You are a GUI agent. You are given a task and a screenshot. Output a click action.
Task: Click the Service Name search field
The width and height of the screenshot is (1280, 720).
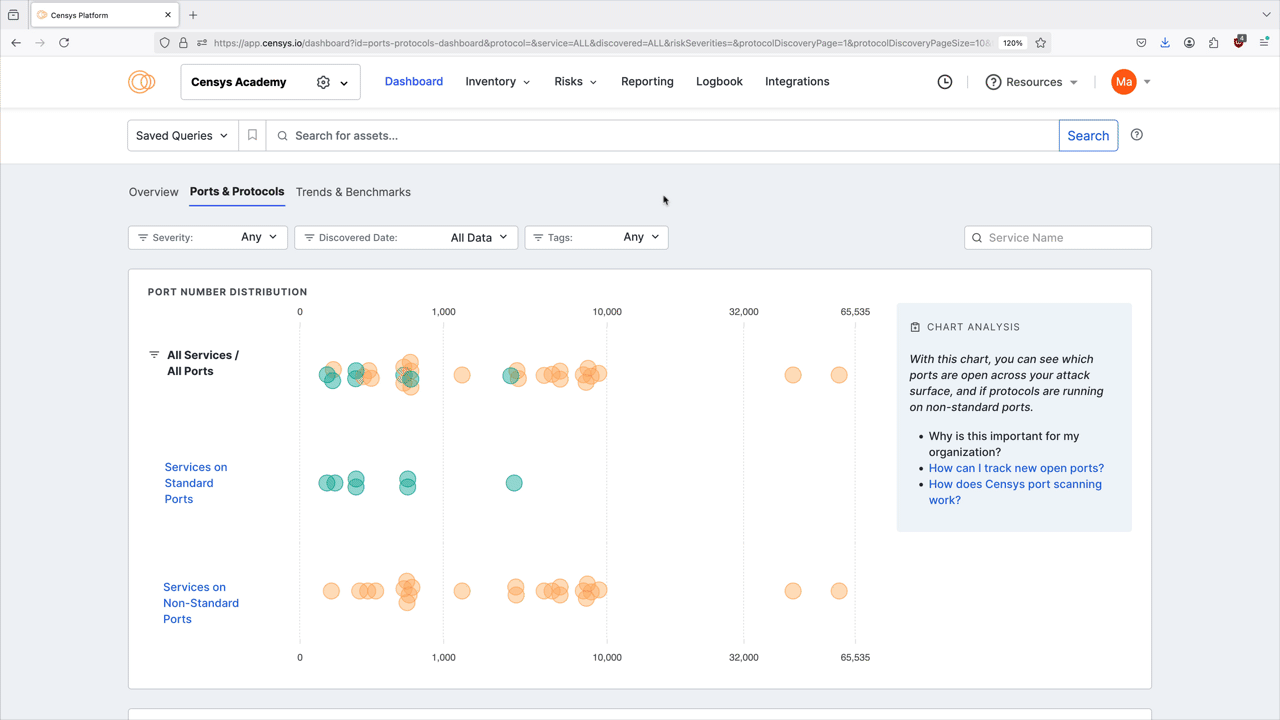(1058, 237)
